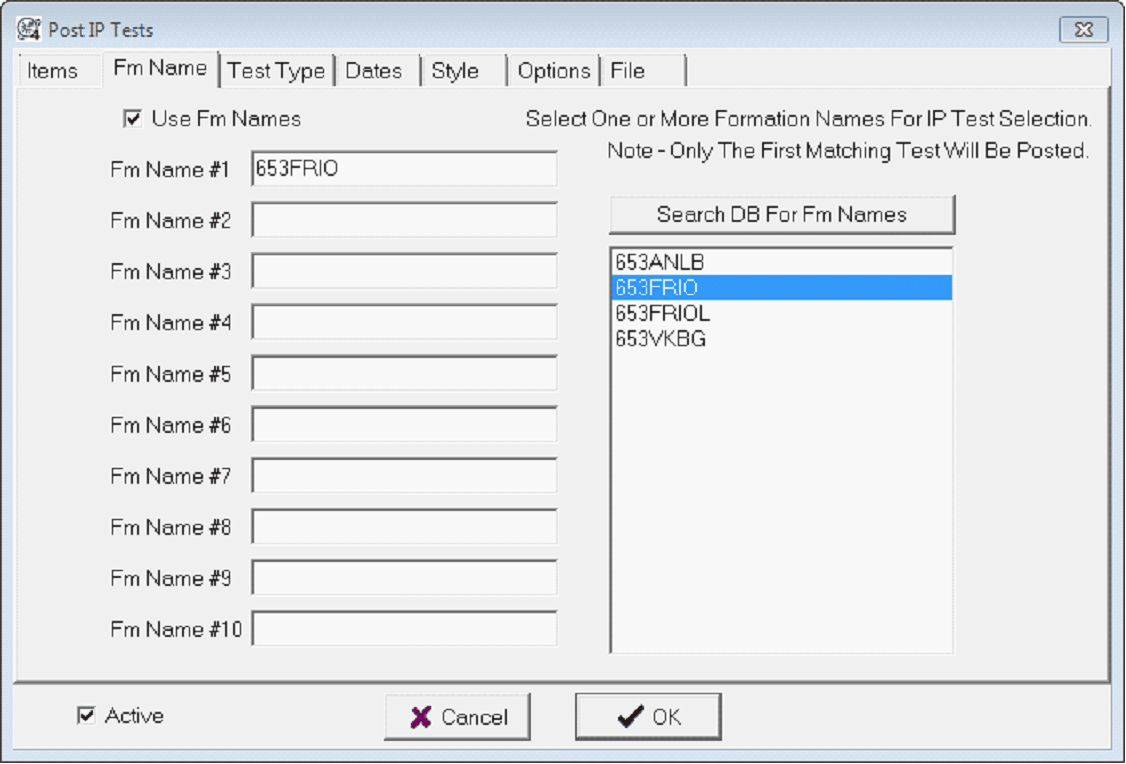This screenshot has height=764, width=1126.
Task: Open the Options tab
Action: pos(554,71)
